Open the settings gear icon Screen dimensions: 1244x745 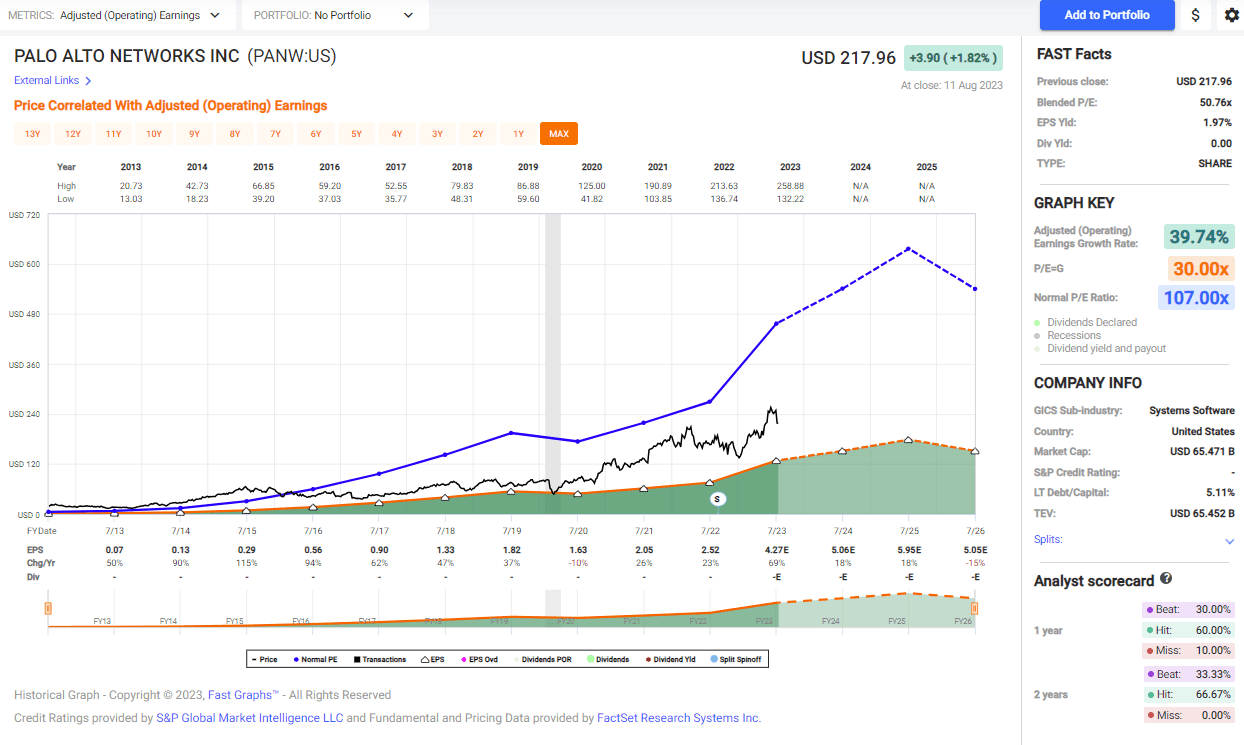[x=1231, y=15]
